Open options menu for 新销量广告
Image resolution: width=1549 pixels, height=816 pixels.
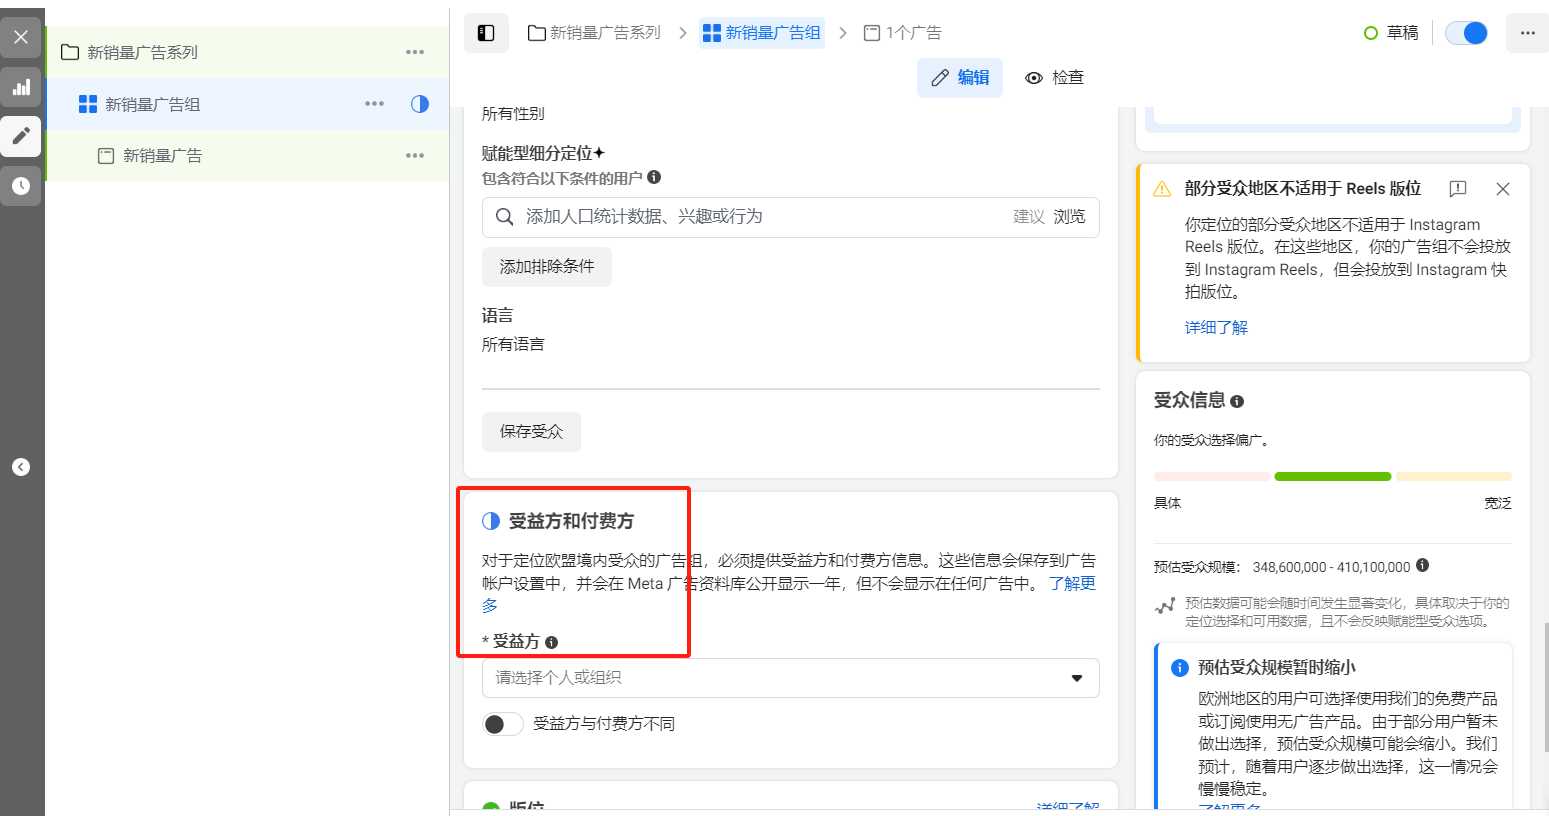click(x=415, y=156)
